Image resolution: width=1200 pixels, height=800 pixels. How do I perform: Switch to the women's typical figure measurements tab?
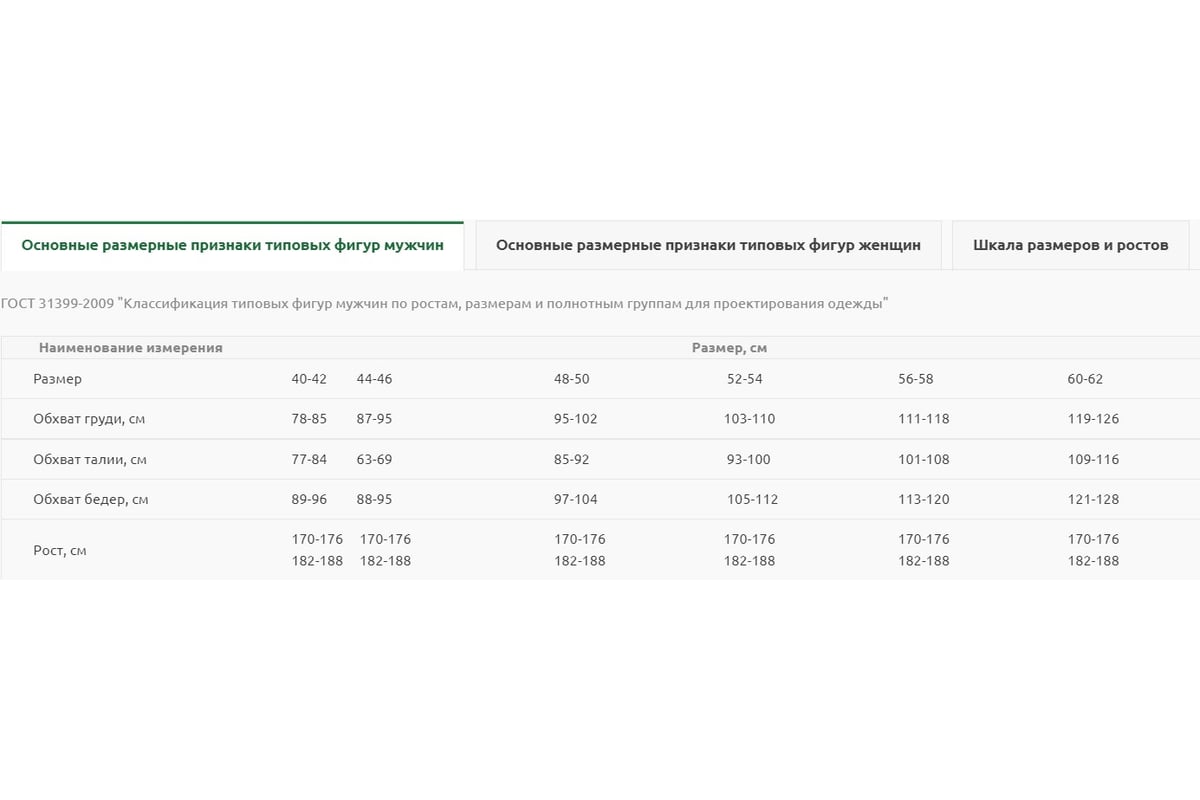tap(708, 245)
